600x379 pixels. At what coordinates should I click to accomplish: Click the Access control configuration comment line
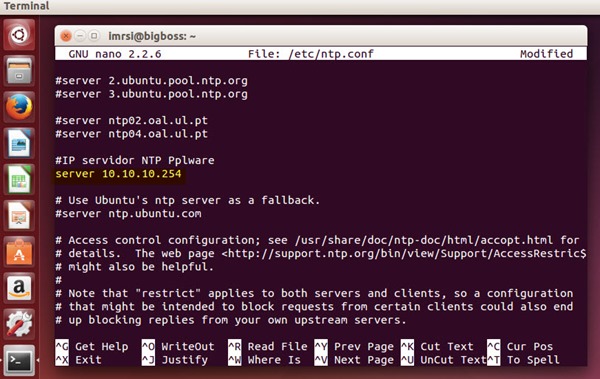[317, 240]
